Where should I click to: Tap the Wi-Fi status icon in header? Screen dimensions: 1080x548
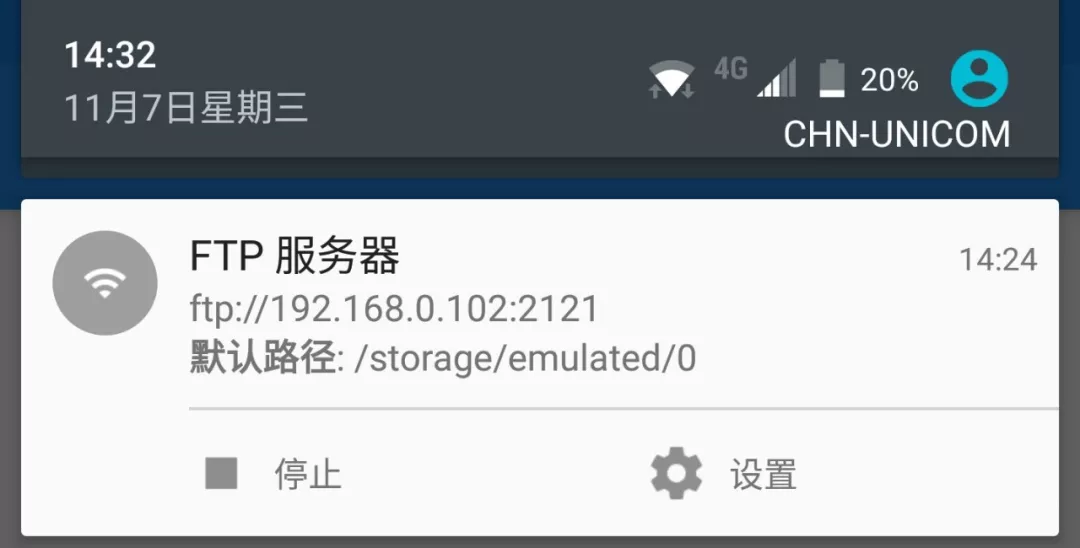click(x=672, y=78)
